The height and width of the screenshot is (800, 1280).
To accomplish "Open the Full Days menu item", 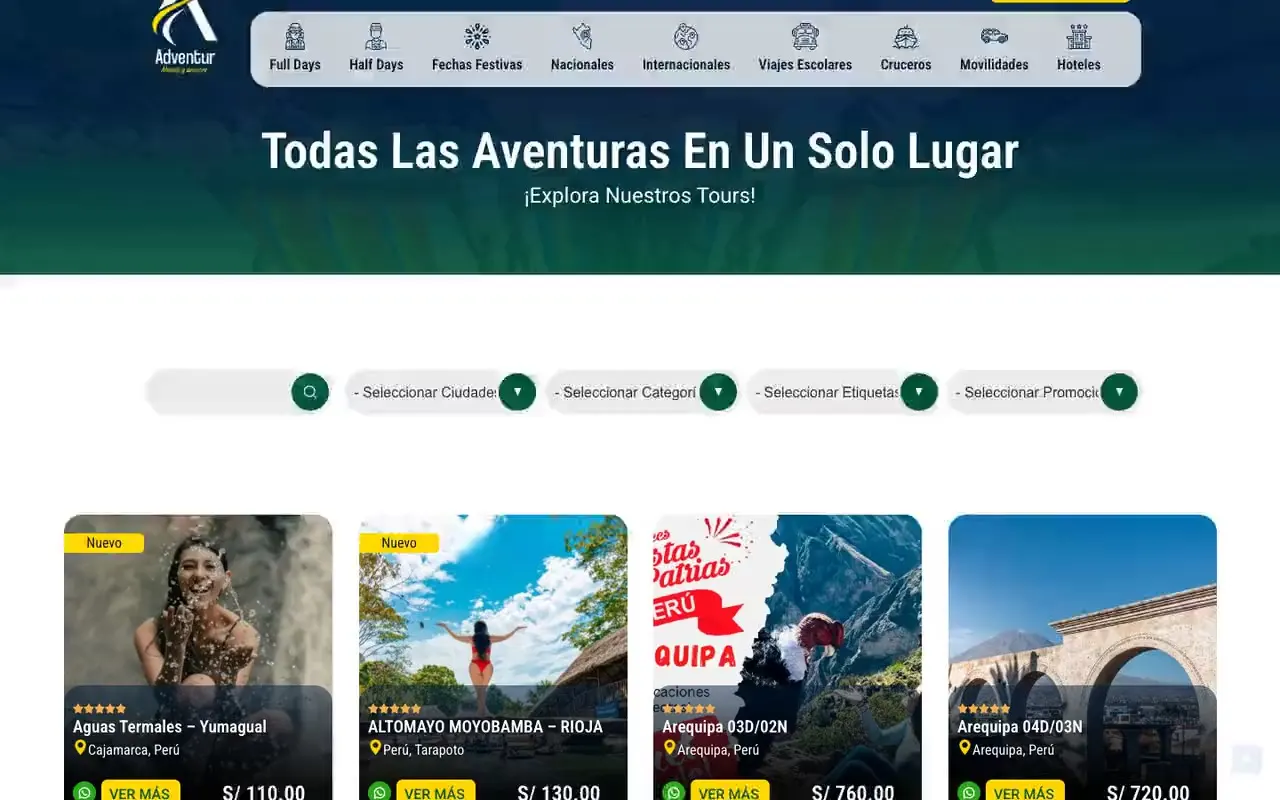I will 295,64.
